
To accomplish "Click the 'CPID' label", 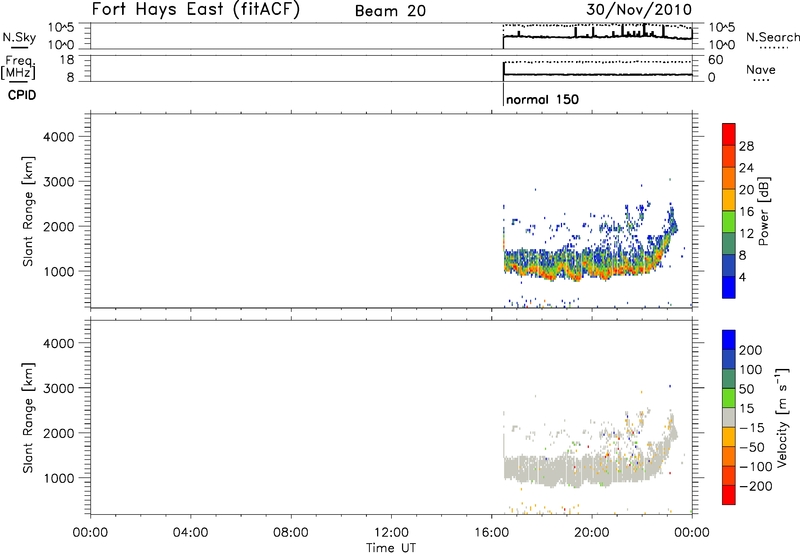I will click(22, 95).
